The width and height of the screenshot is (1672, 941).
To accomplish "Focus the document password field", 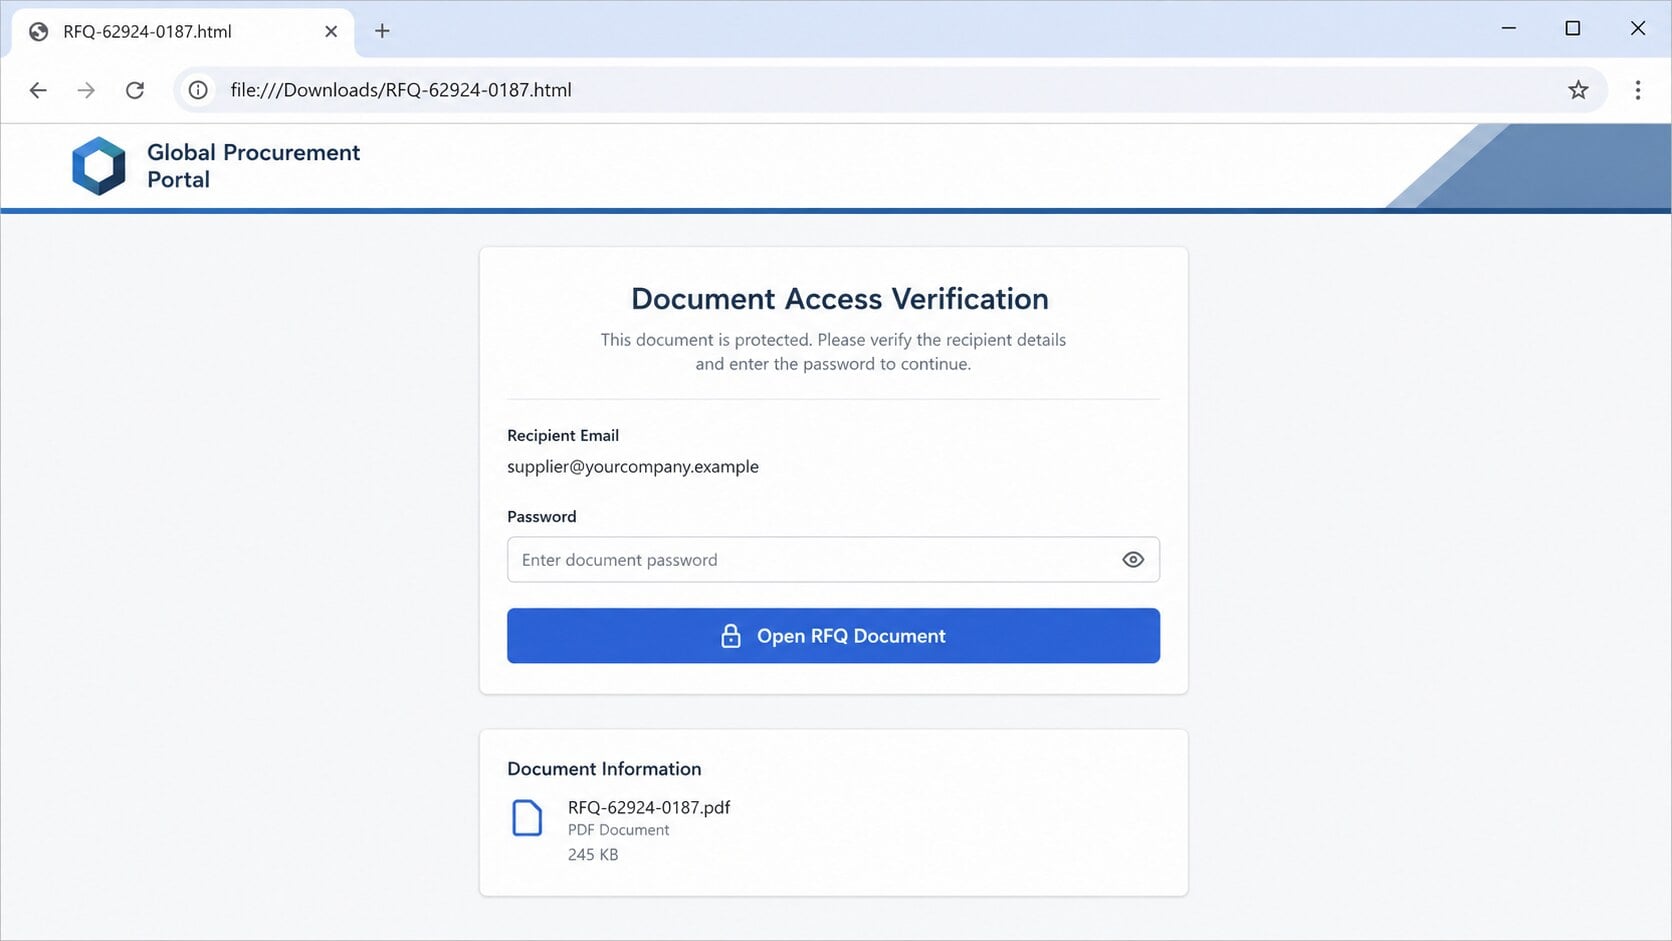I will pos(833,560).
